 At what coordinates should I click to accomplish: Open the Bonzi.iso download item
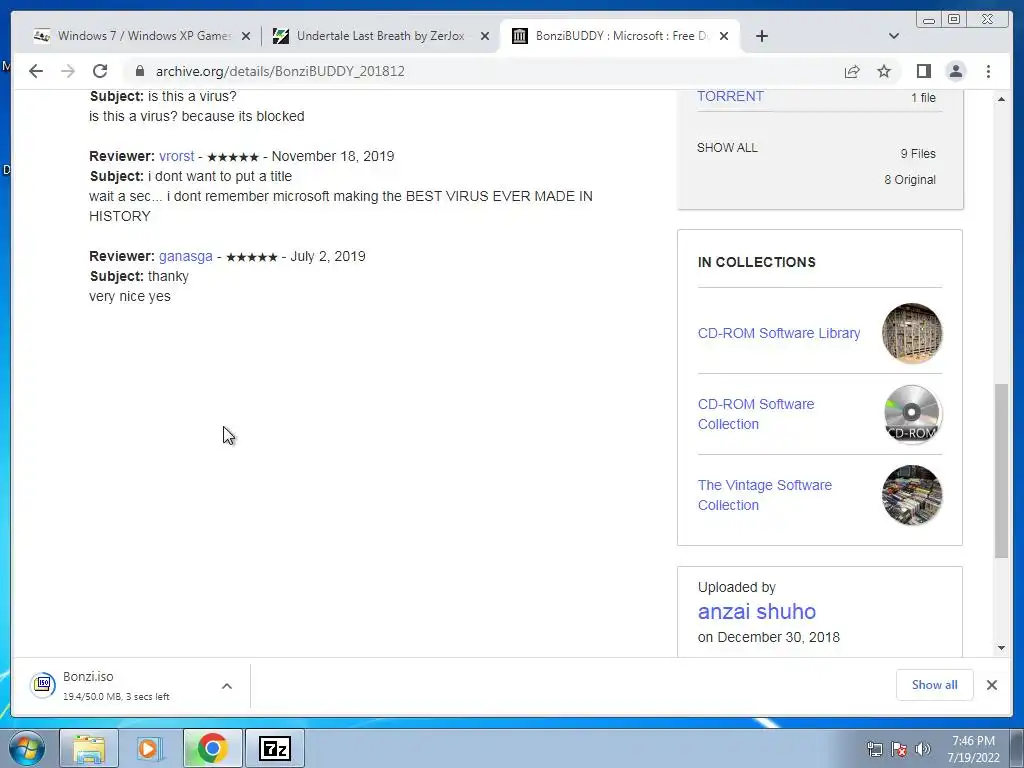click(118, 686)
